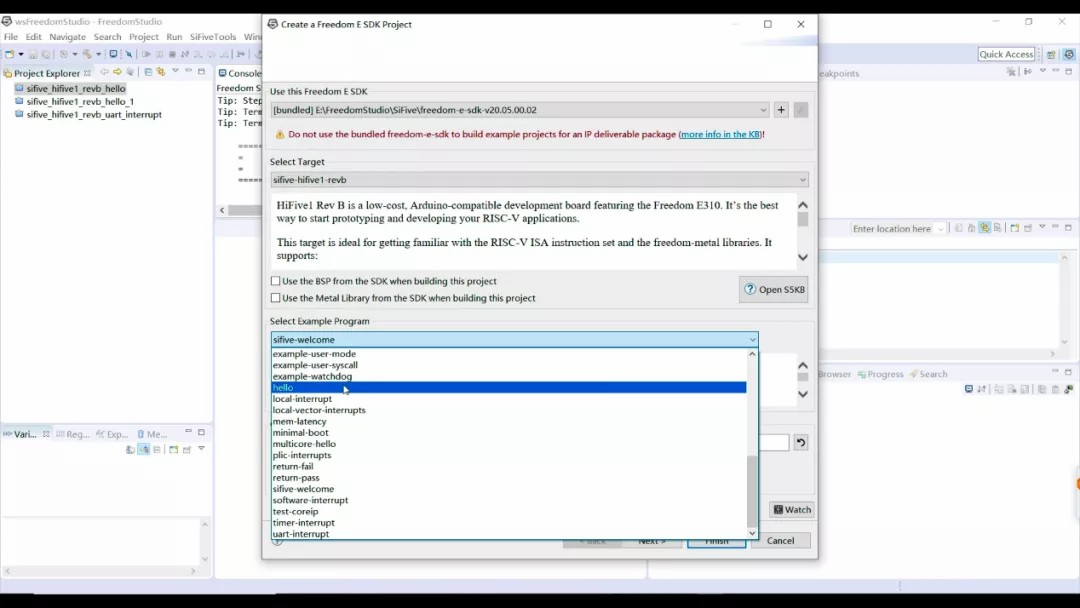1080x608 pixels.
Task: Maximize the Project Explorer panel
Action: 201,71
